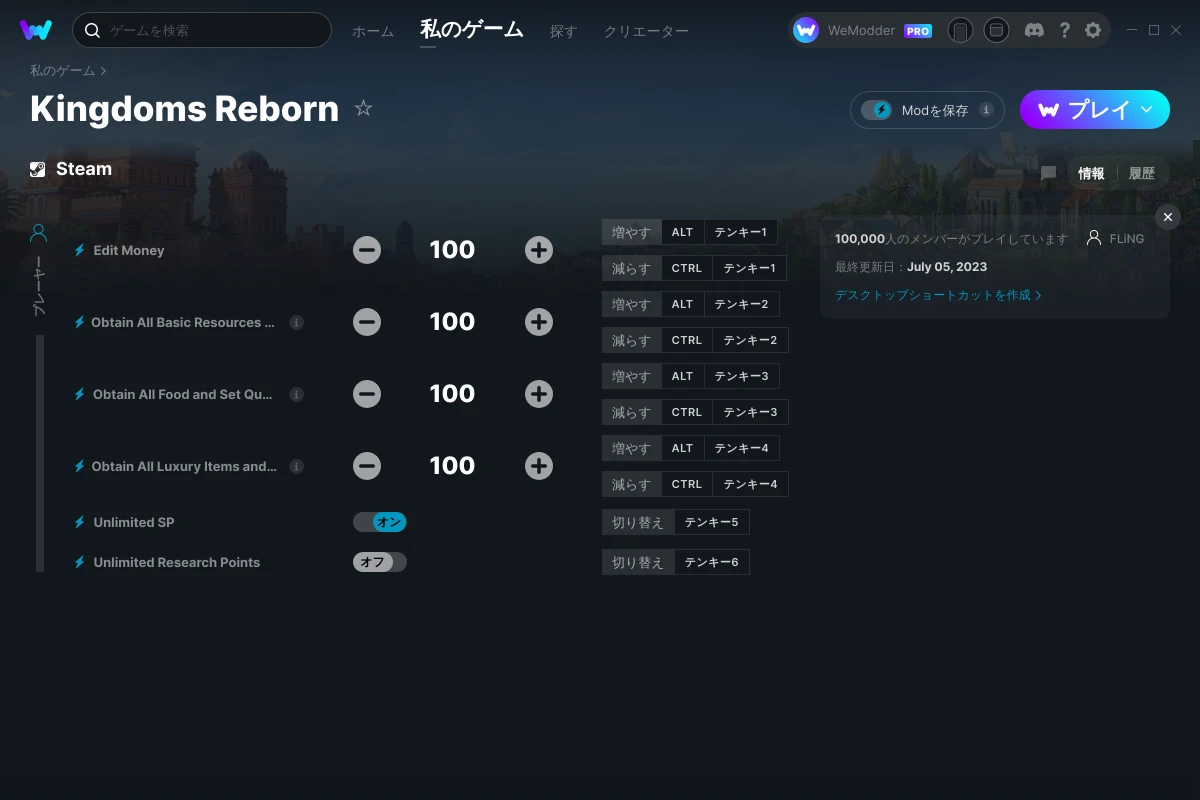The width and height of the screenshot is (1200, 800).
Task: Change Unlimited Research Points hotkey テンキー6
Action: [676, 562]
